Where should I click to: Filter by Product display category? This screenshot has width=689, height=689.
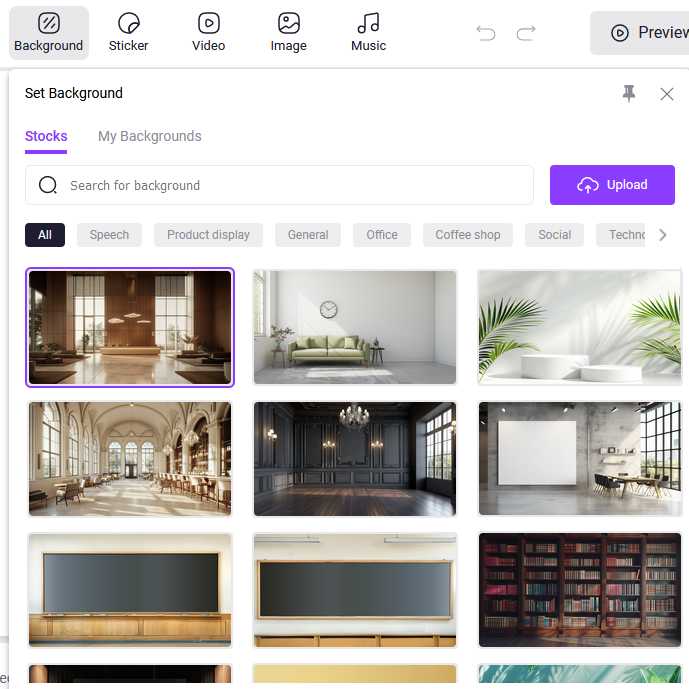[x=208, y=235]
